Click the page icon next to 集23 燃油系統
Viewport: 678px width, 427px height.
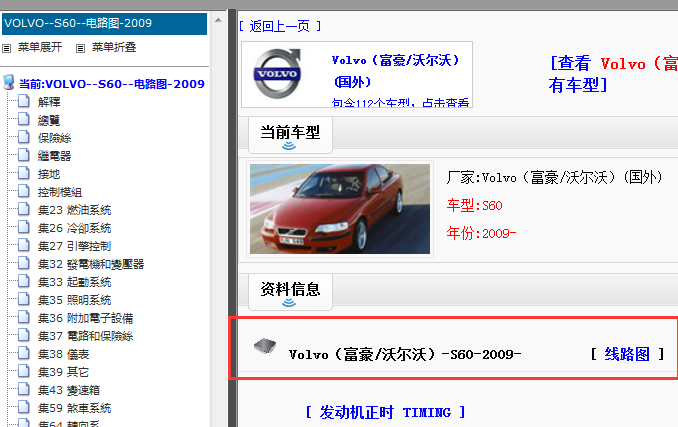coord(24,209)
